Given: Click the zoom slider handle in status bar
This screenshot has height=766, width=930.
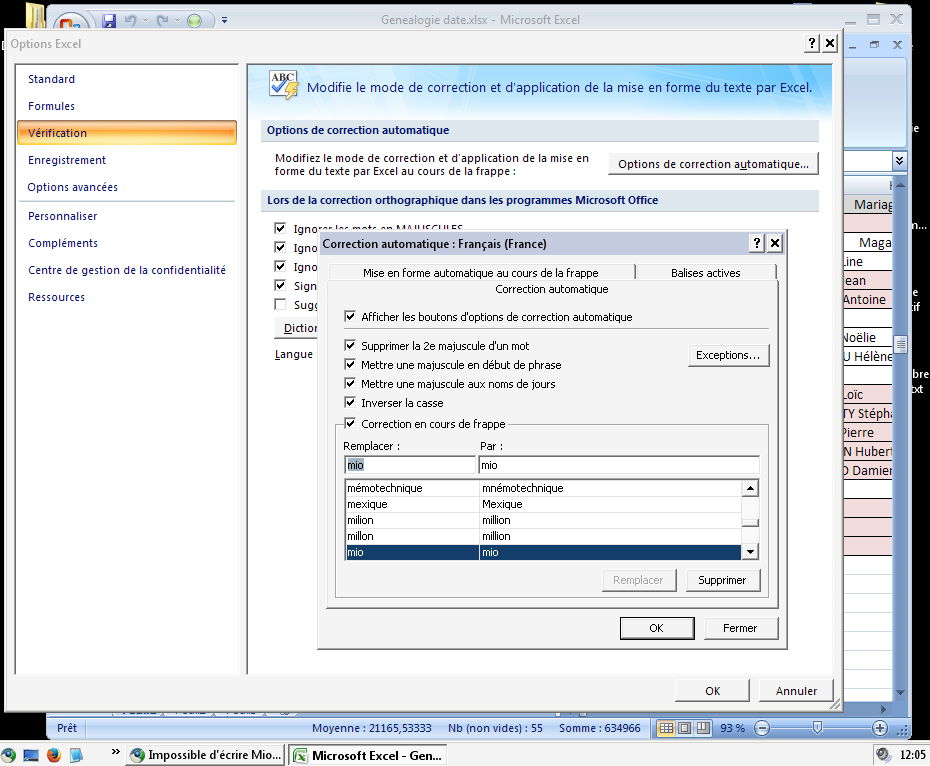Looking at the screenshot, I should click(817, 728).
